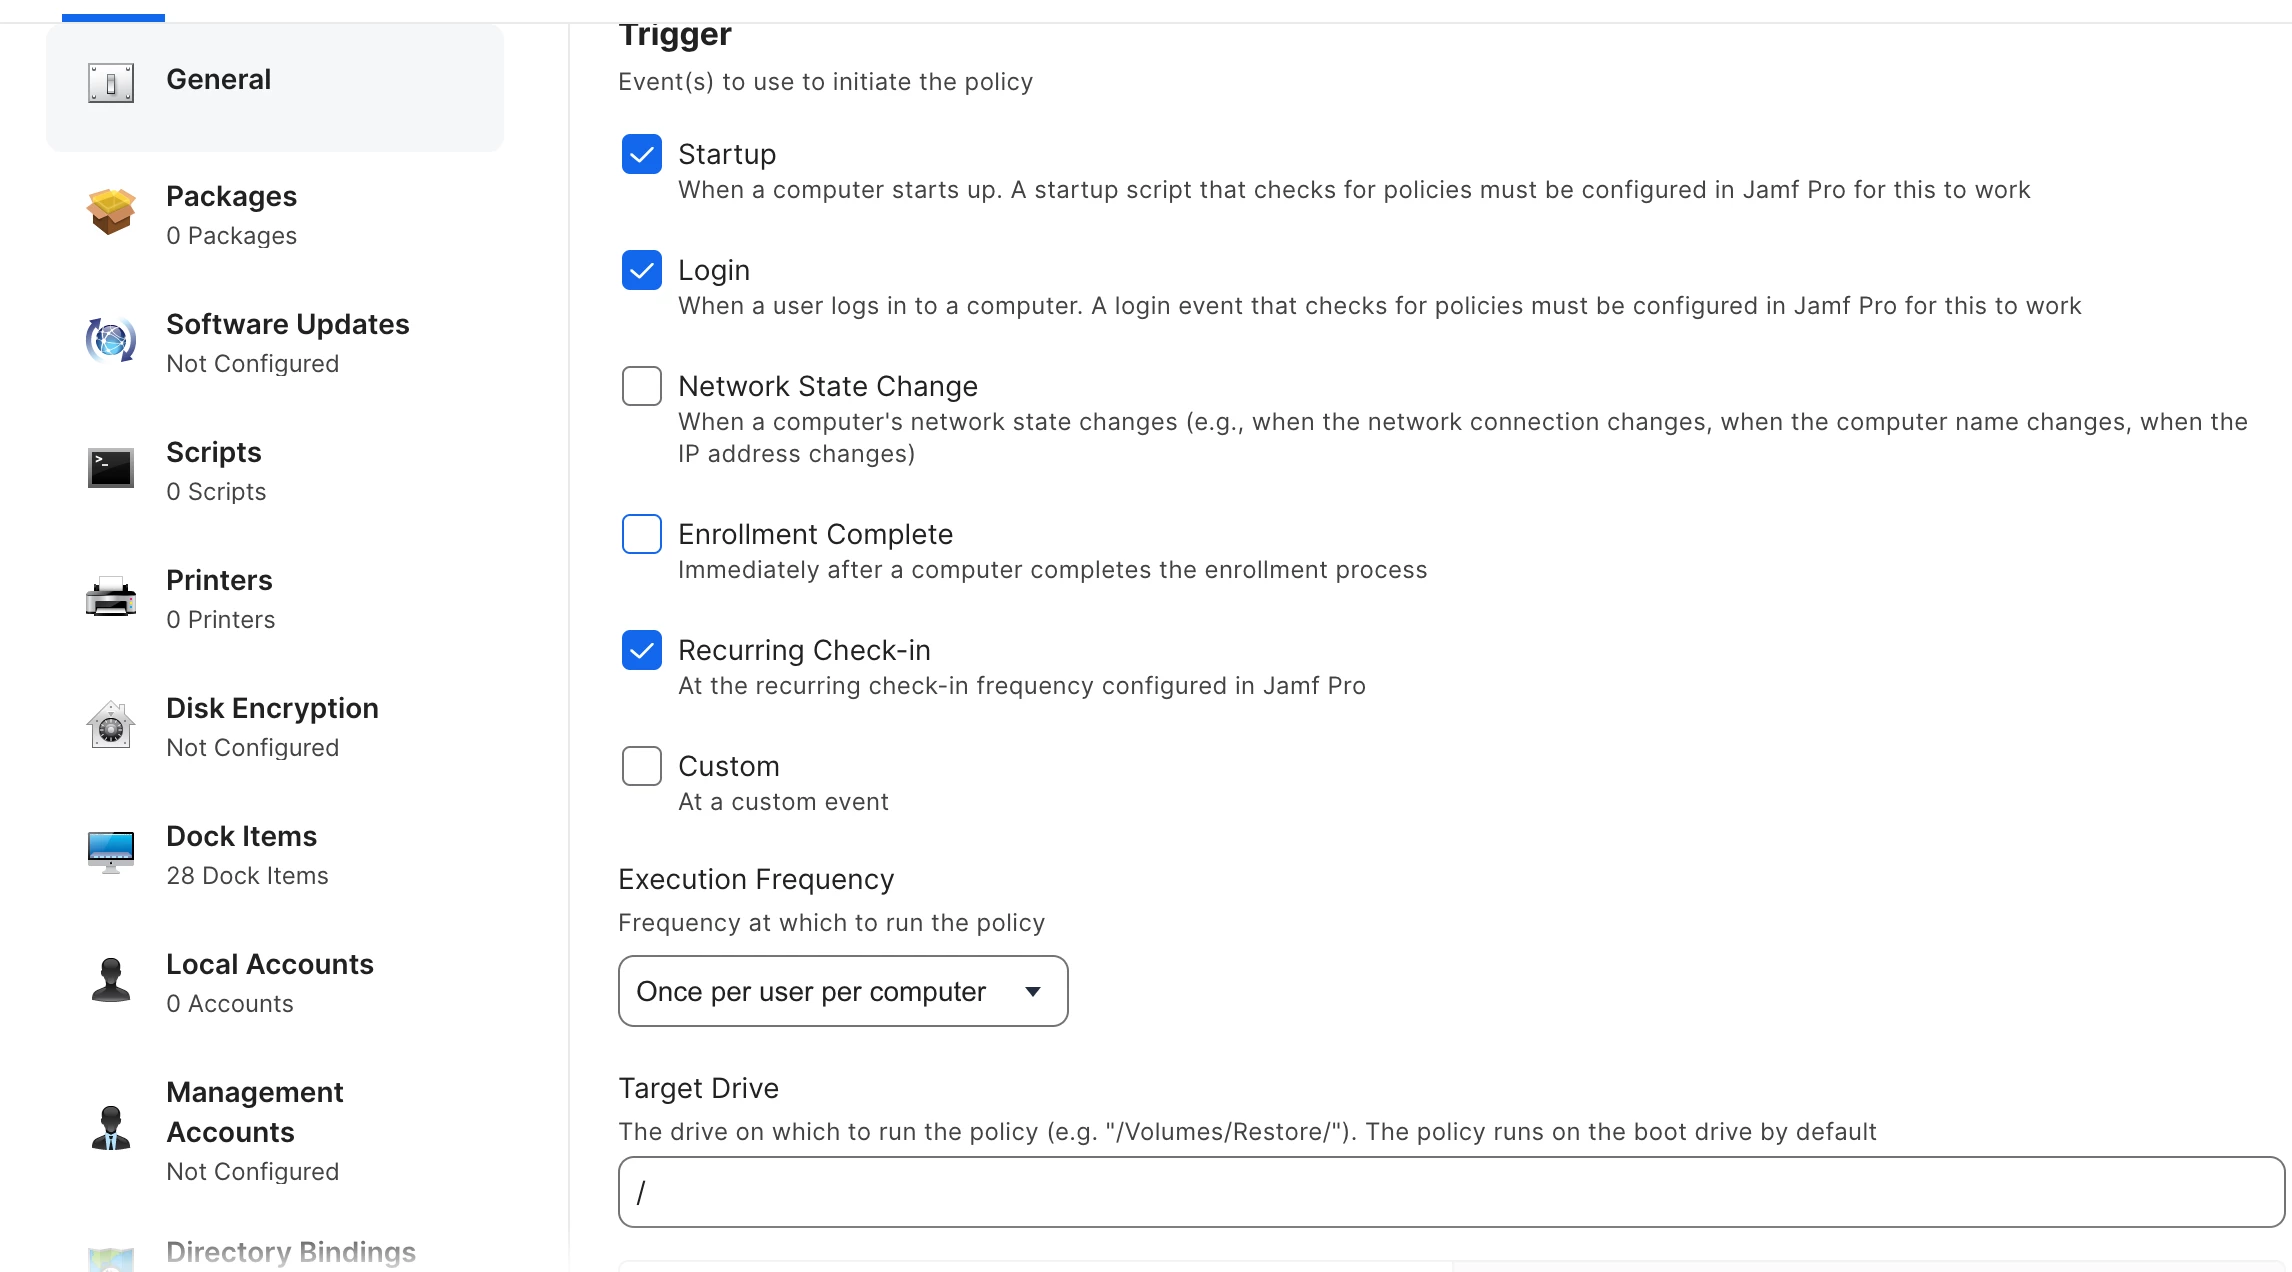
Task: Open the Execution Frequency dropdown
Action: [x=843, y=991]
